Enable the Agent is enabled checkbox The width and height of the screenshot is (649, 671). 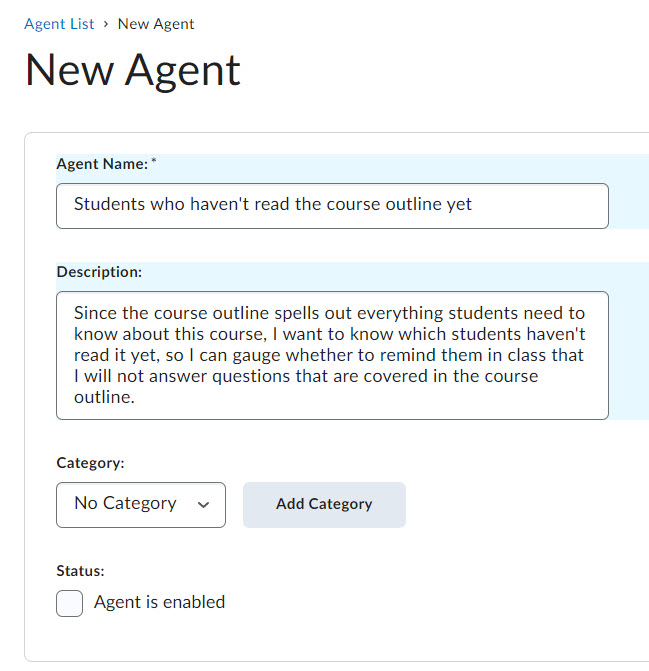70,603
